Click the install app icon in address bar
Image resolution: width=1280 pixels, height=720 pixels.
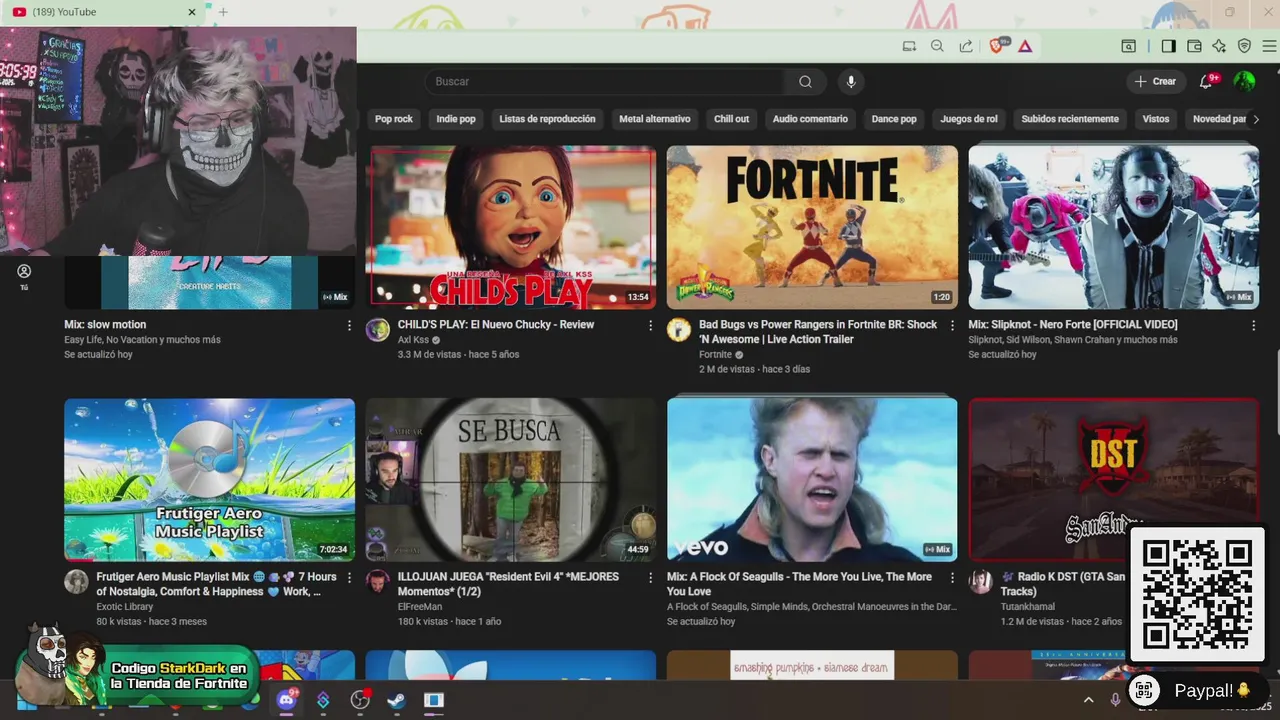[909, 46]
